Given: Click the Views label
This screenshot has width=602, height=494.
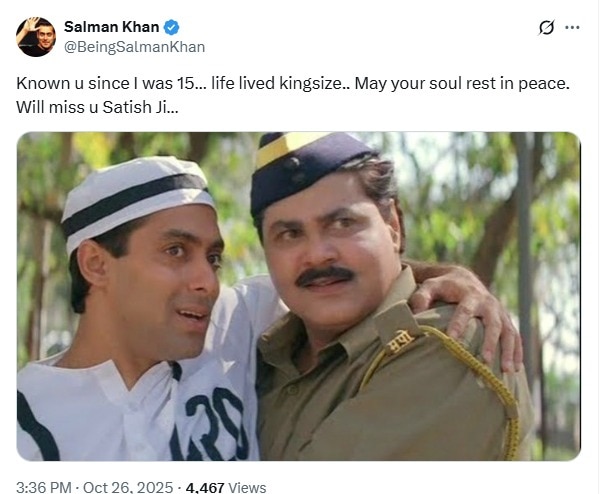Looking at the screenshot, I should [247, 487].
